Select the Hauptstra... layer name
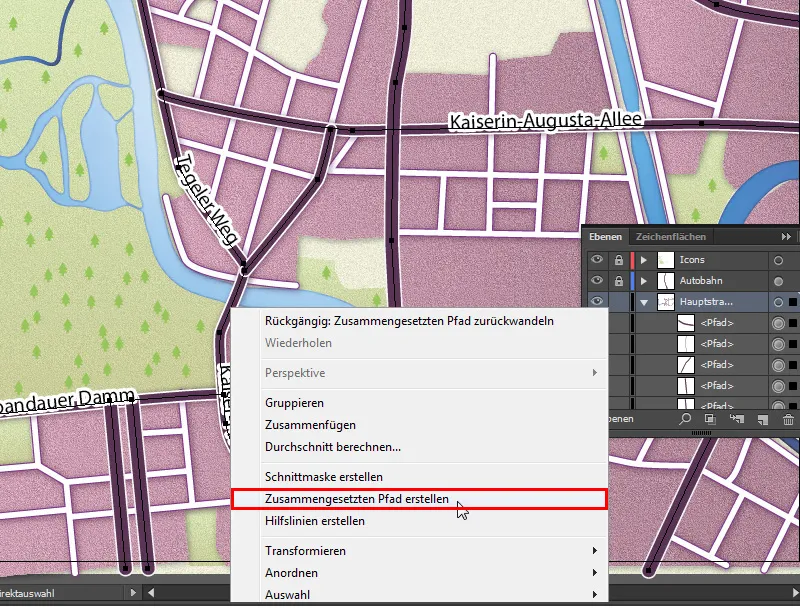The height and width of the screenshot is (610, 800). coord(706,302)
